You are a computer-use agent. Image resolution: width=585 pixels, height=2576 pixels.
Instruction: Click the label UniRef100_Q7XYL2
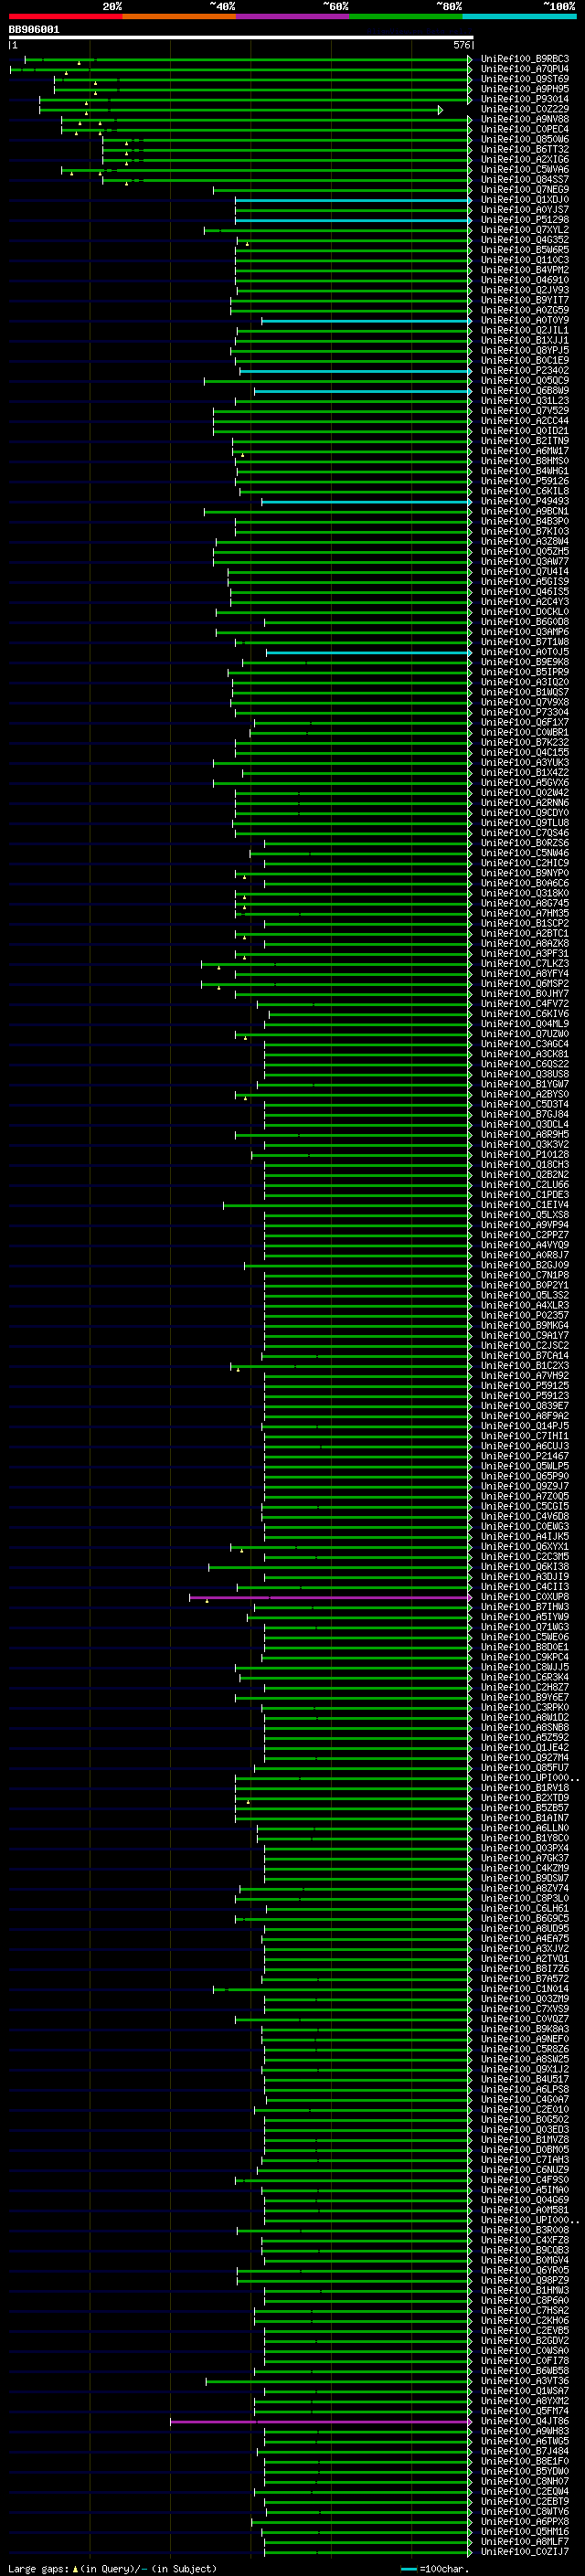click(525, 230)
